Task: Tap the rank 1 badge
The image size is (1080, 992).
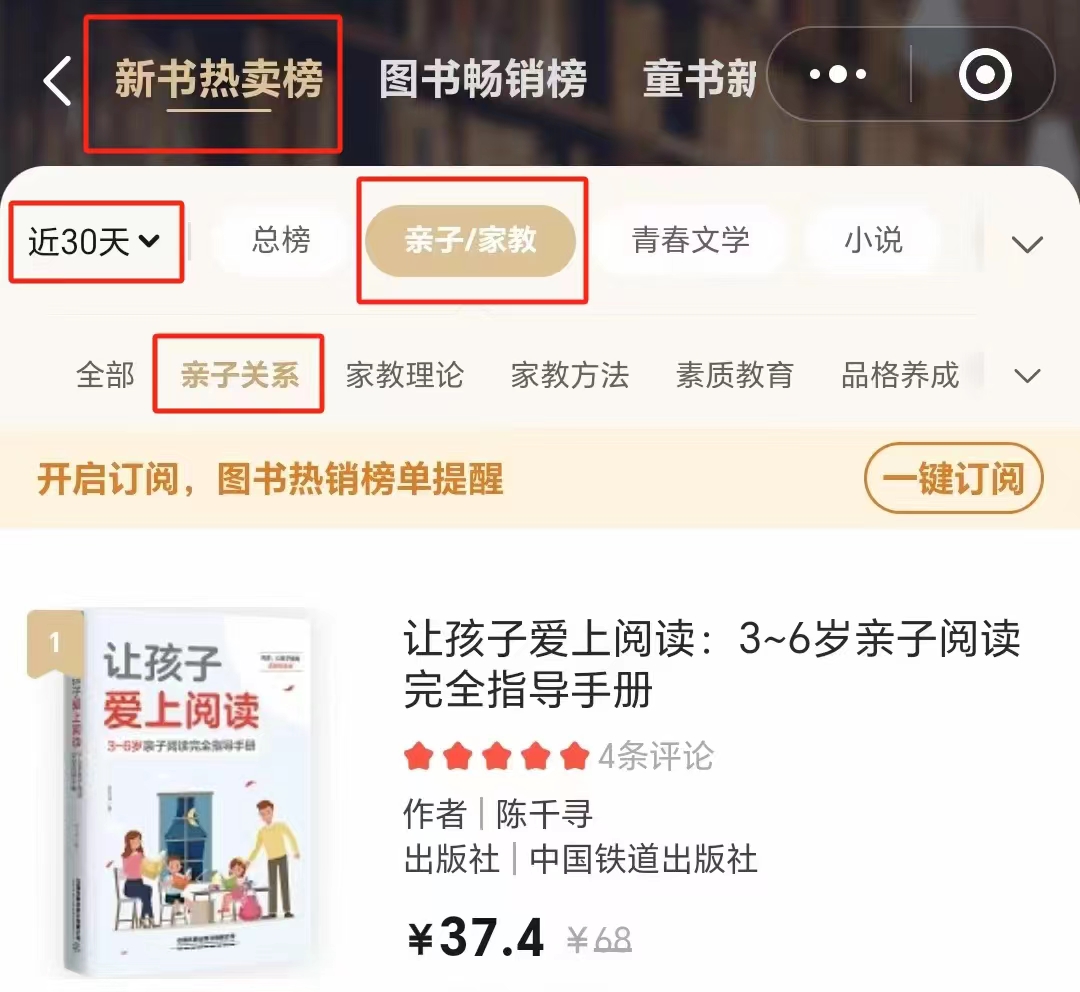Action: [x=54, y=643]
